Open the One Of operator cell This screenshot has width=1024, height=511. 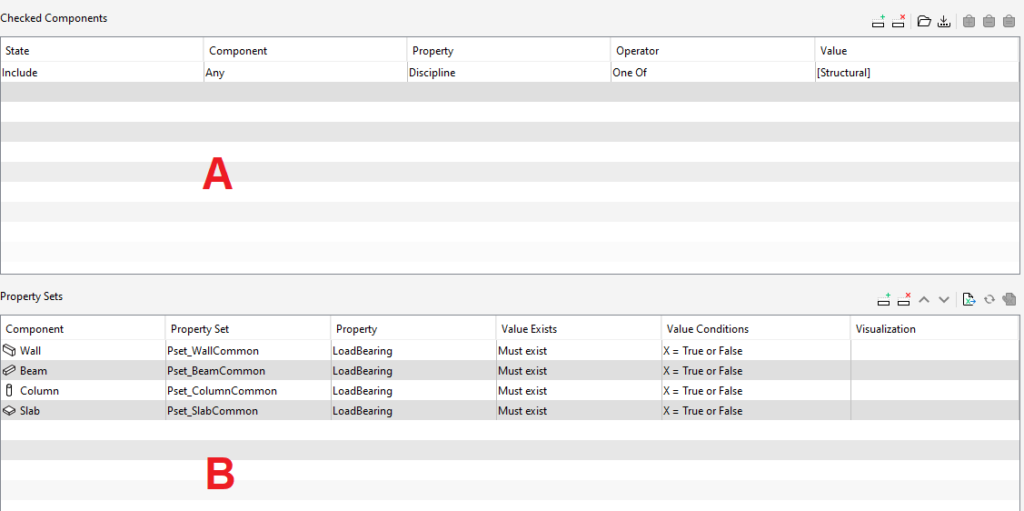(631, 73)
